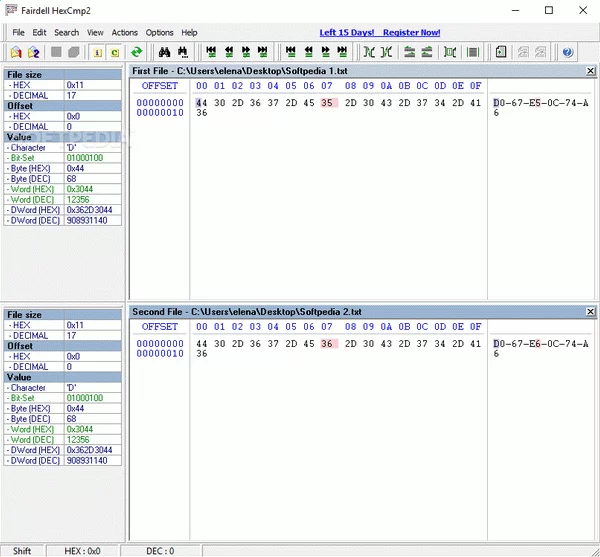Open the File menu
The image size is (600, 557).
(18, 33)
